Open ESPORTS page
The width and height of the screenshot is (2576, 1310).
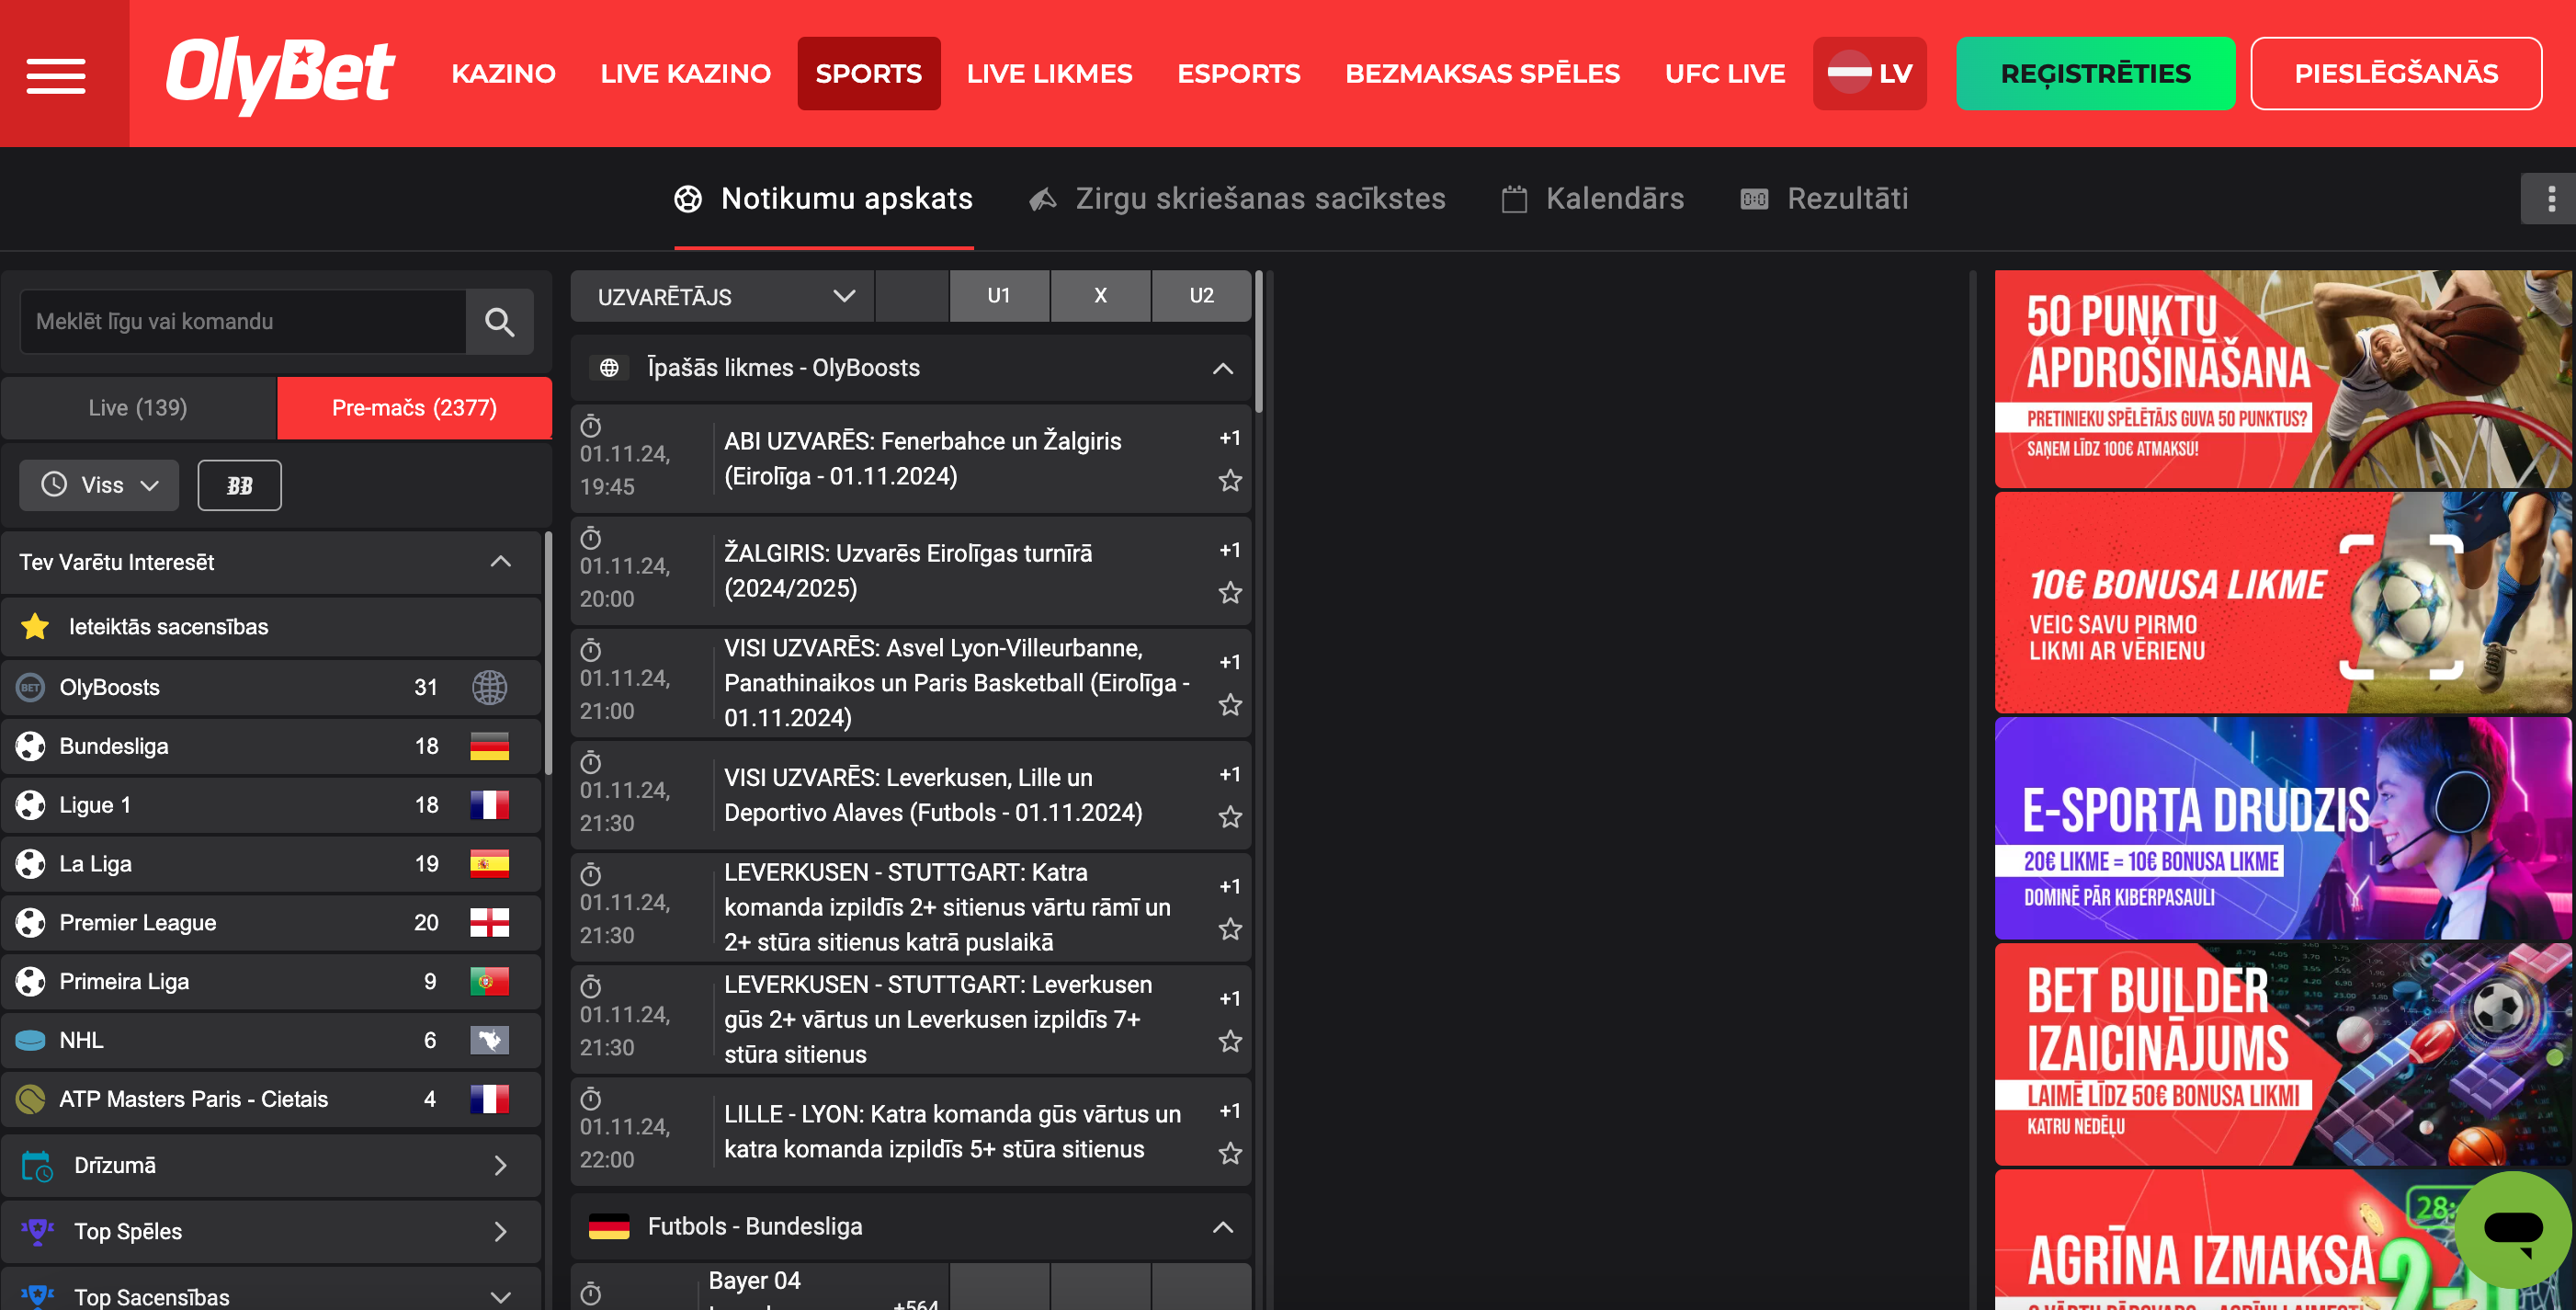pos(1238,74)
